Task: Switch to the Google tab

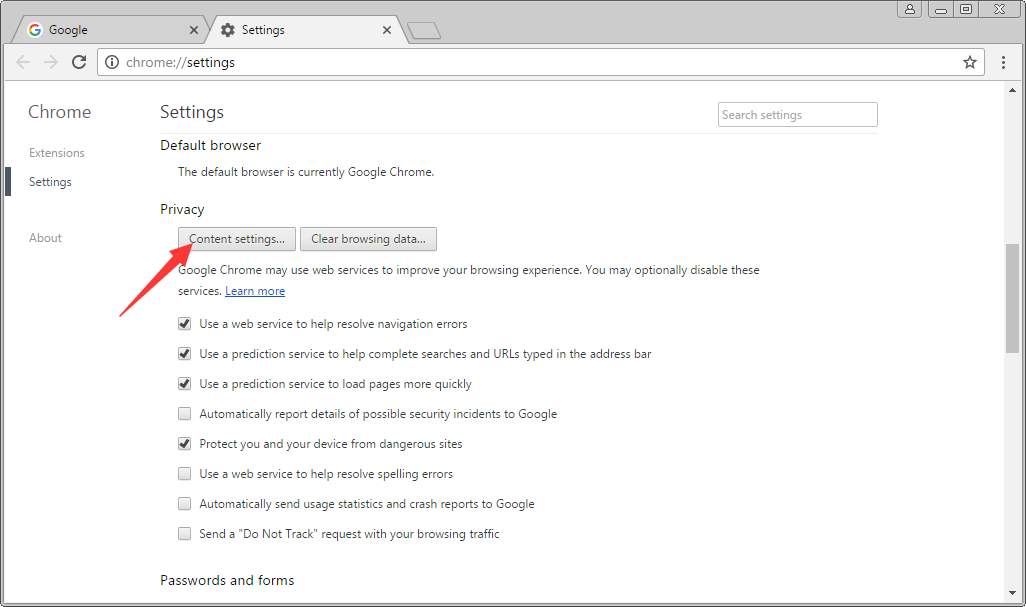Action: tap(111, 30)
